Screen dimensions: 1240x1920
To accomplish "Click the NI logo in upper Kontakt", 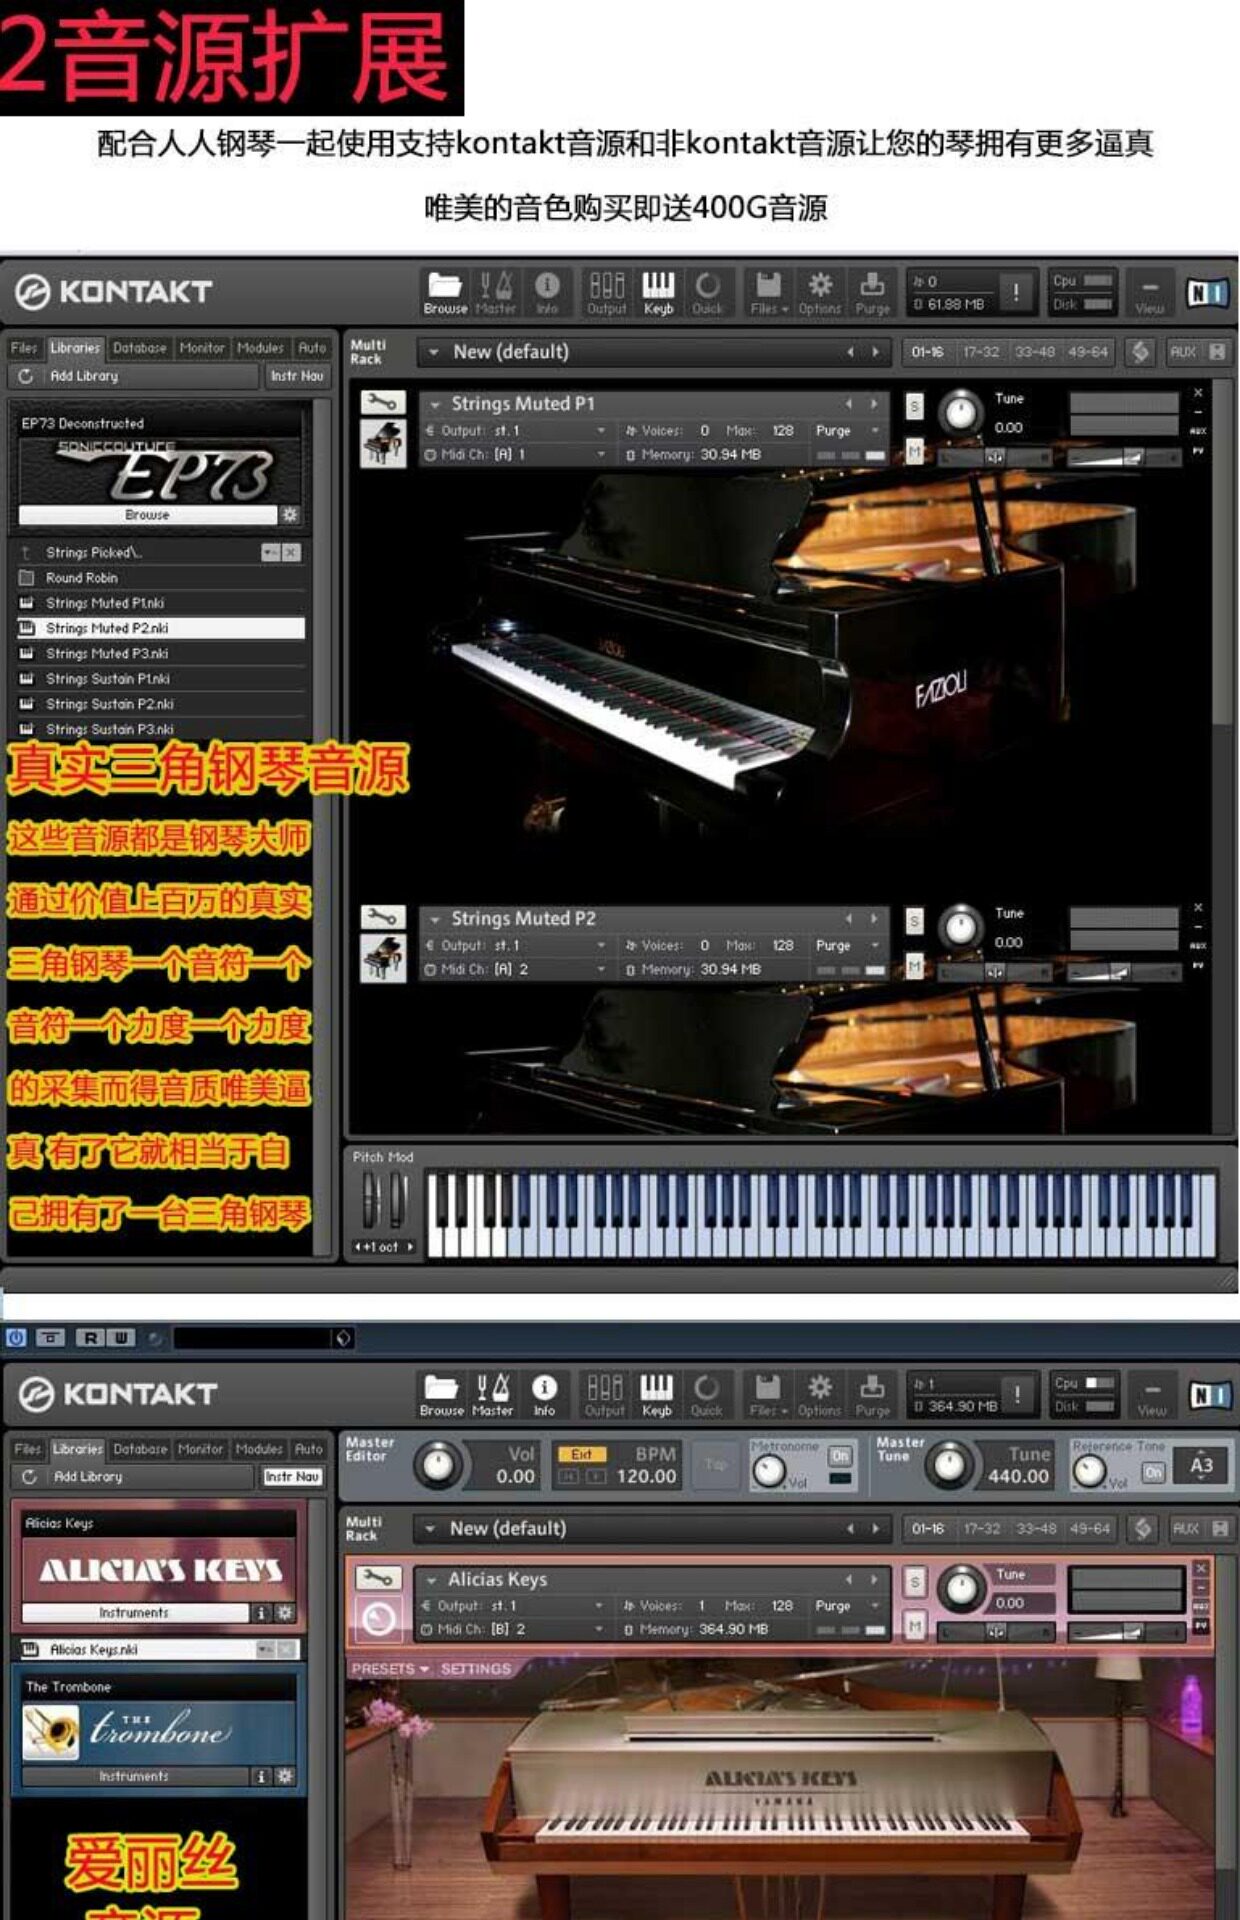I will [1206, 293].
